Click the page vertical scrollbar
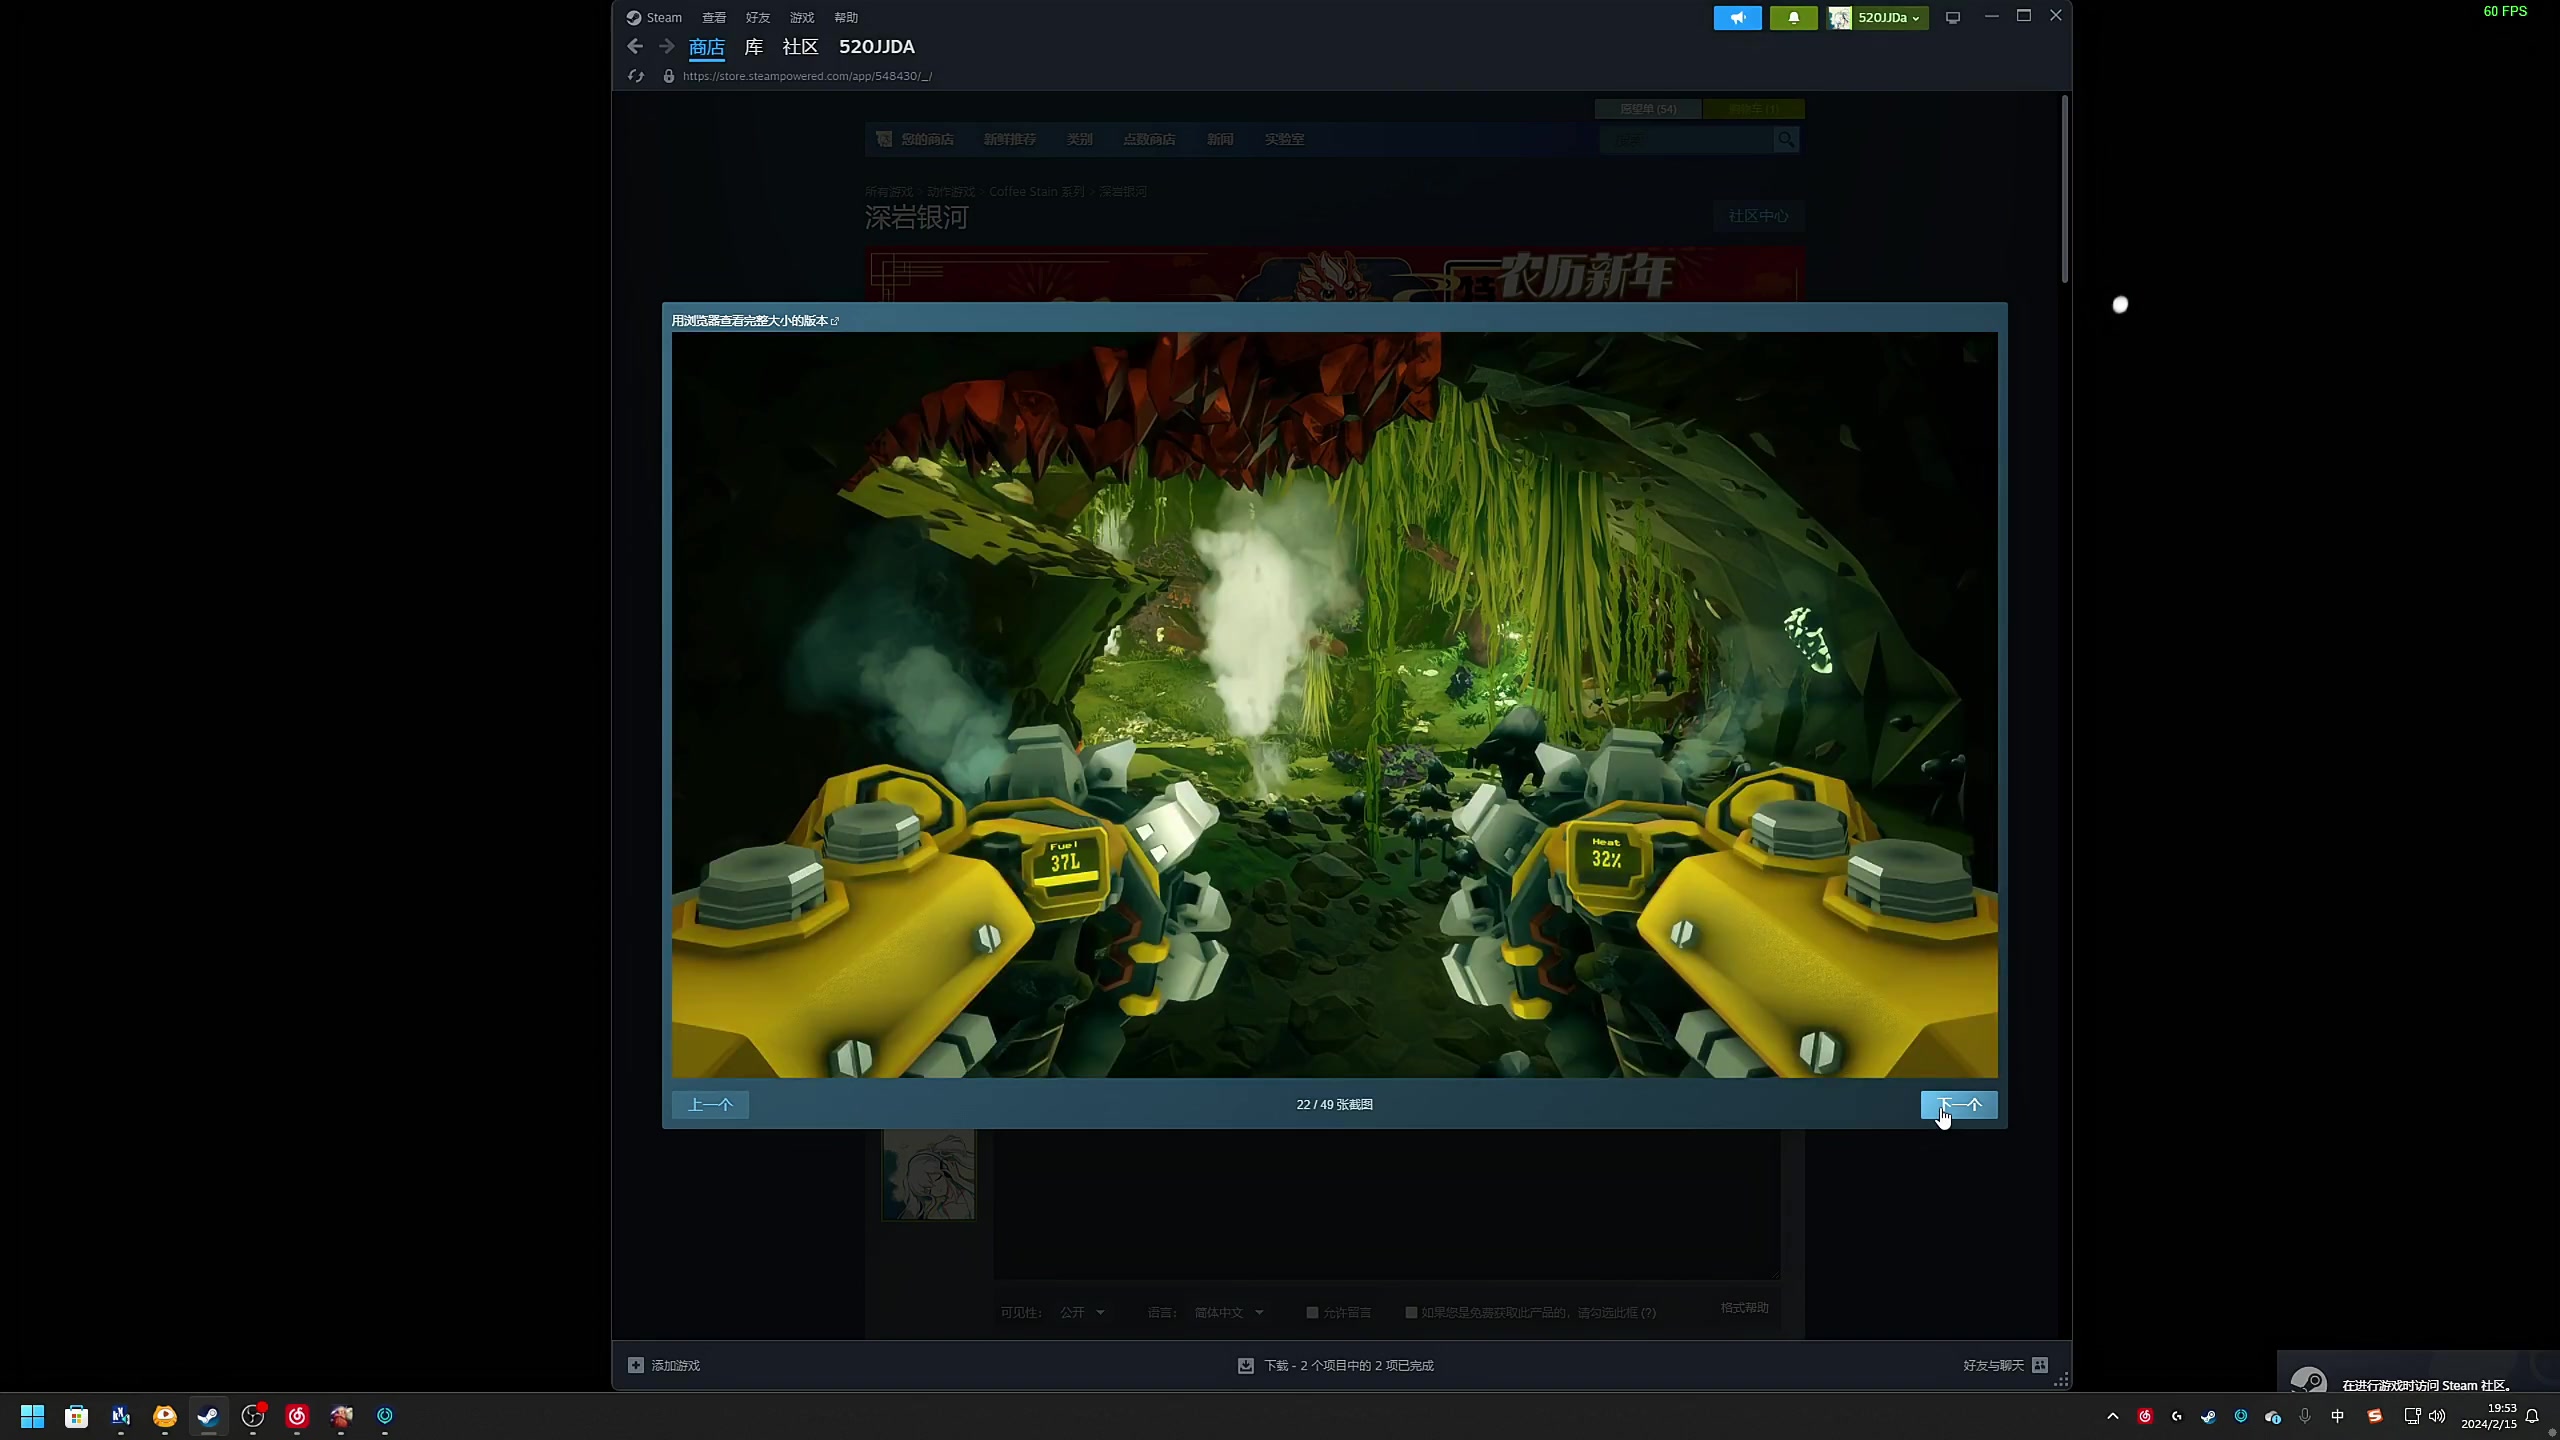The width and height of the screenshot is (2560, 1440). click(2064, 190)
